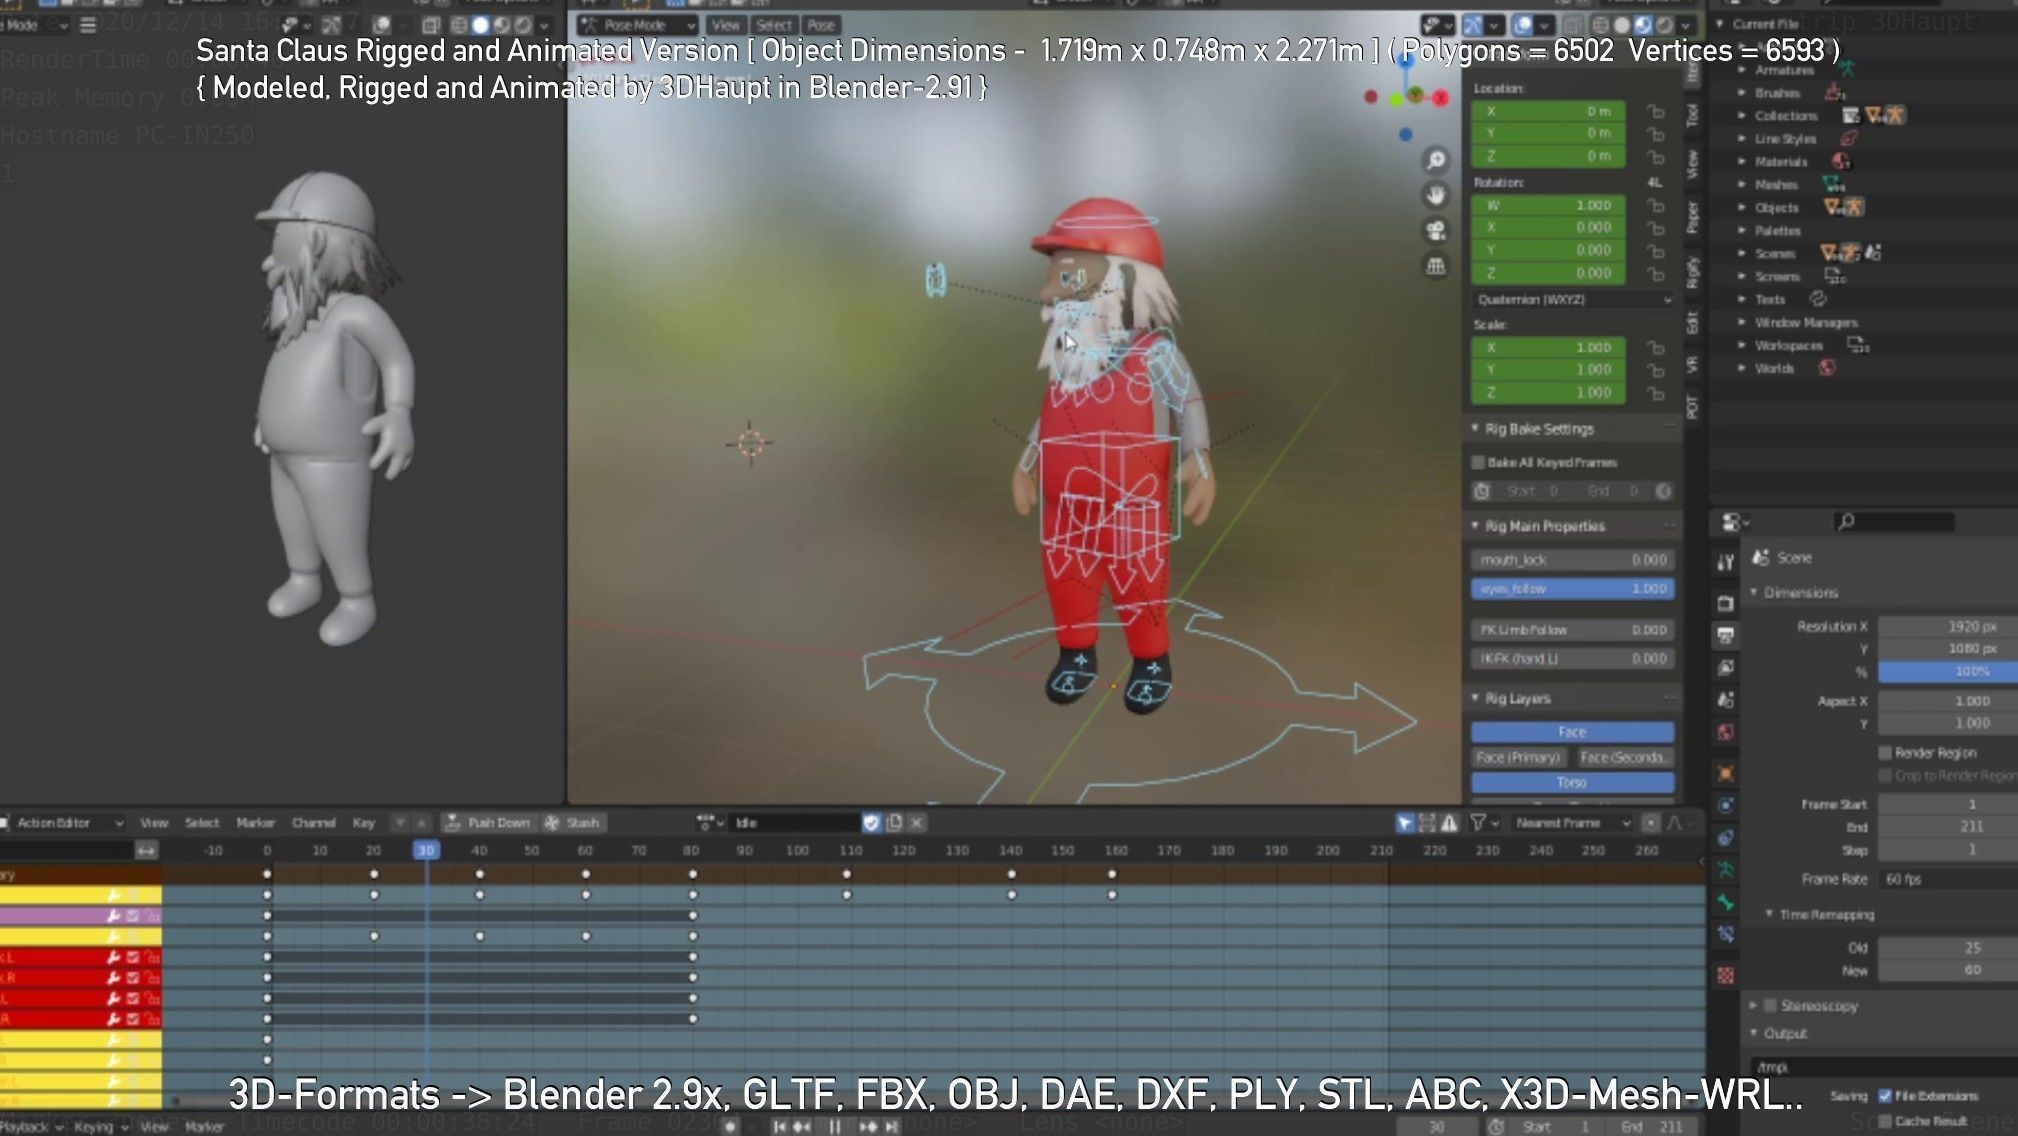Expand the Objects tree entry
The image size is (2018, 1136).
click(1742, 207)
